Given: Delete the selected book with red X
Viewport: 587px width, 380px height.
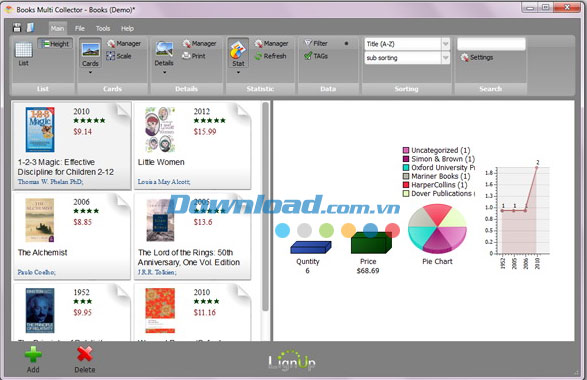Looking at the screenshot, I should pyautogui.click(x=85, y=354).
